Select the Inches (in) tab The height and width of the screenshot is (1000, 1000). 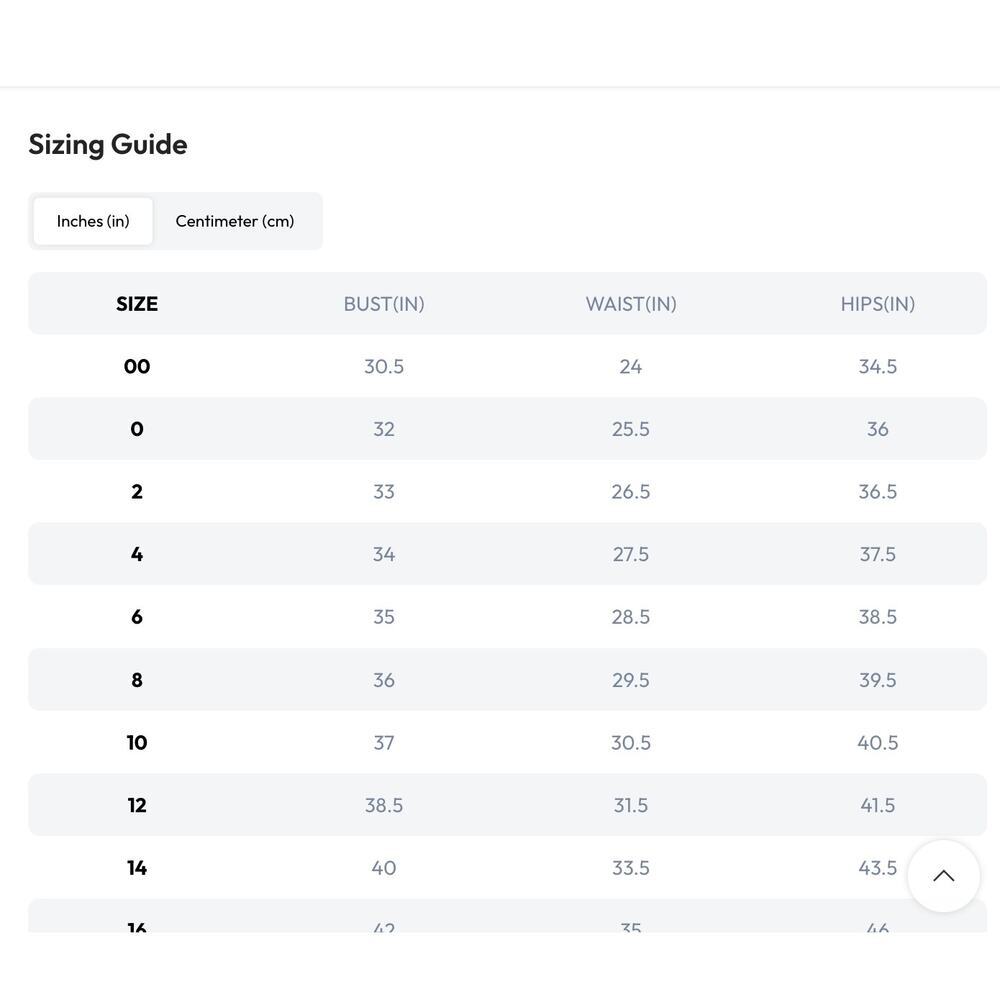93,221
